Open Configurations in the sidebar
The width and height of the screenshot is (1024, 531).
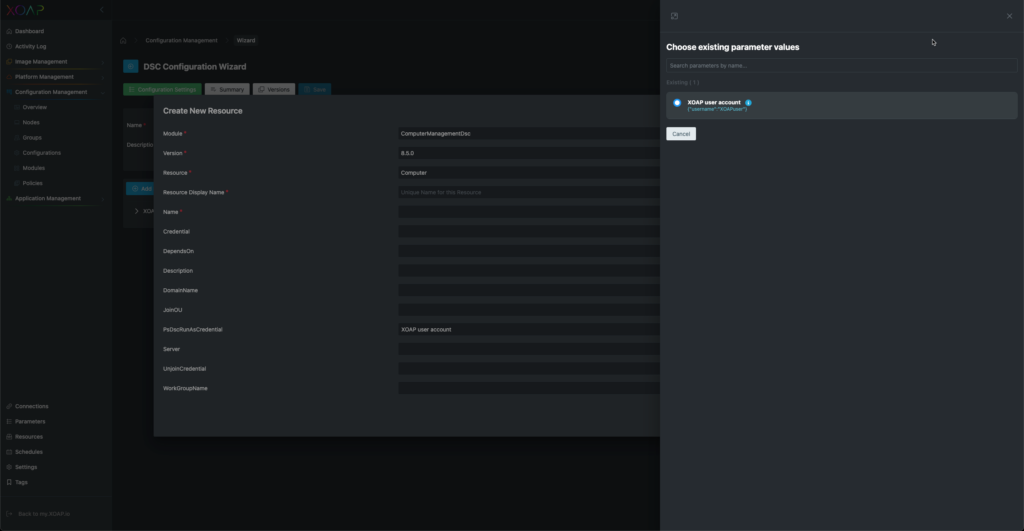(41, 153)
